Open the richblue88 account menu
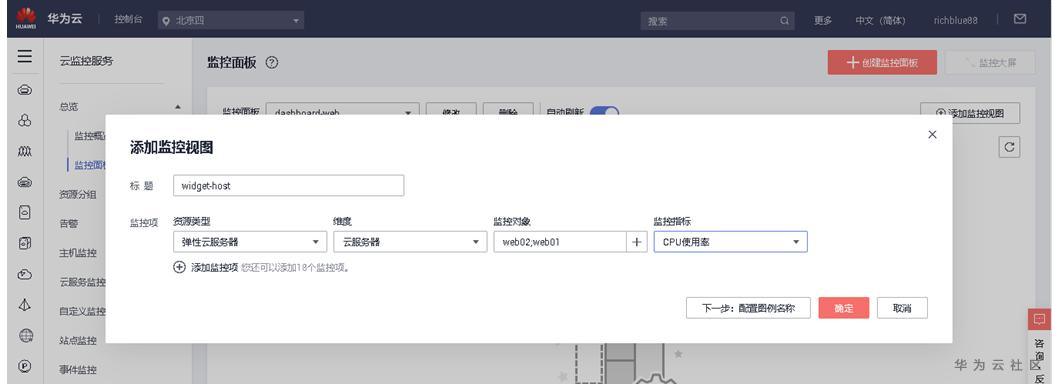 (955, 21)
